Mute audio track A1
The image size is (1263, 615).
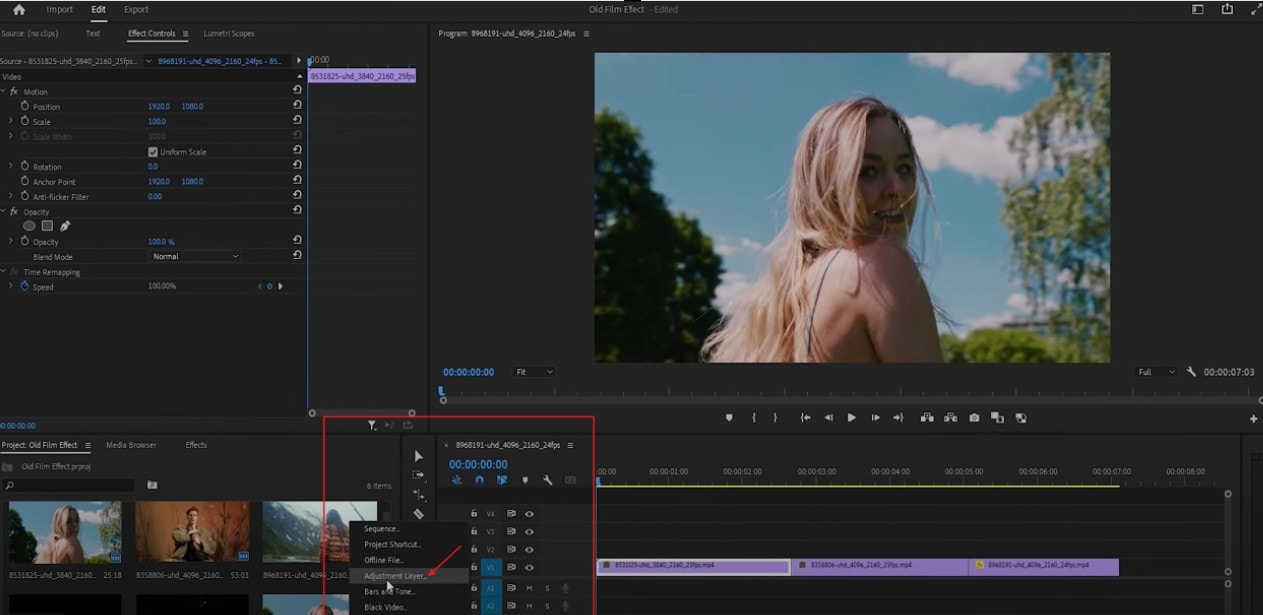[529, 588]
